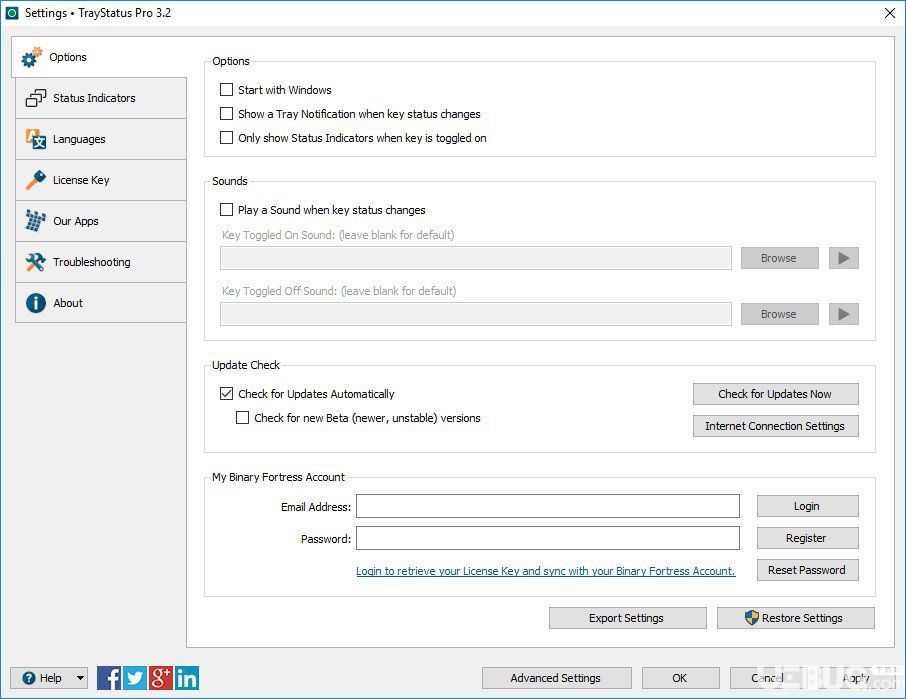906x699 pixels.
Task: Play the Key Toggled Off sound
Action: (844, 314)
